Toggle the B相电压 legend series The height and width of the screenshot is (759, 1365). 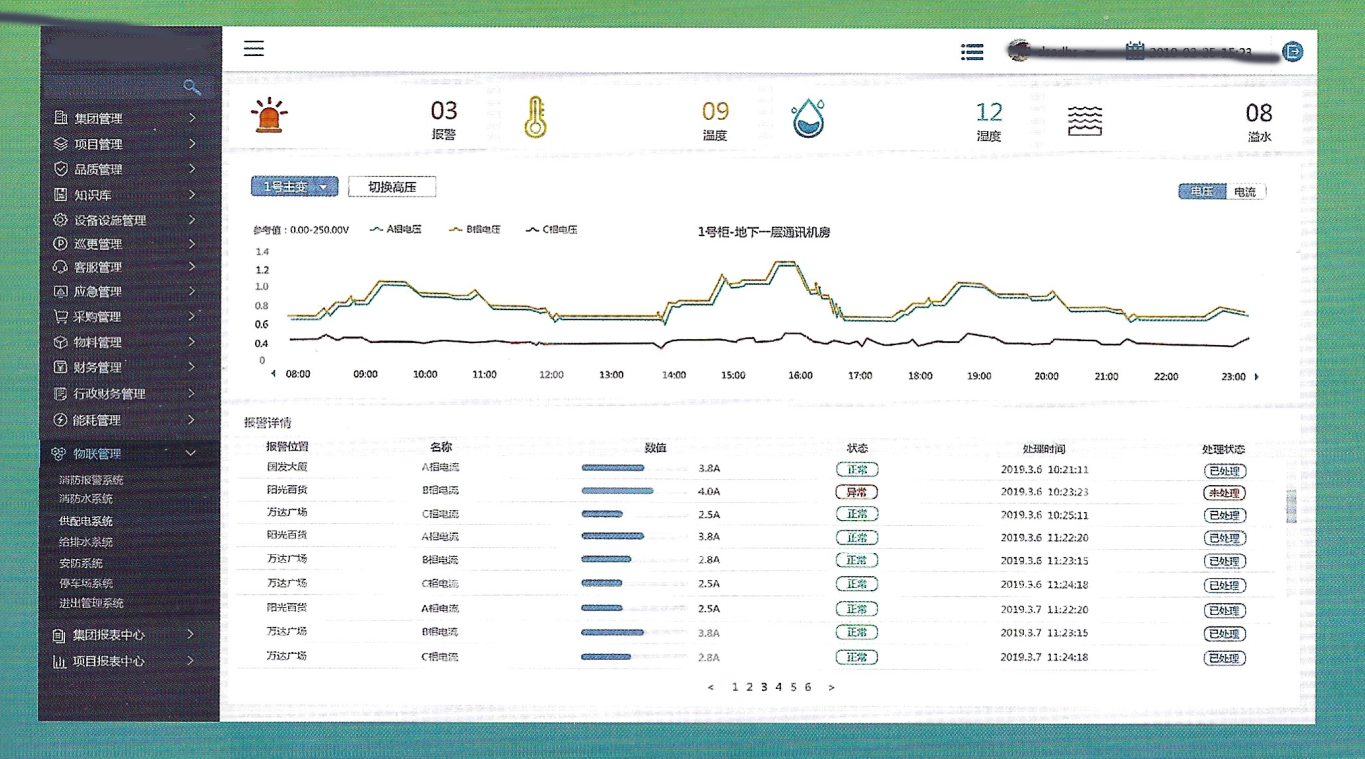[x=475, y=229]
